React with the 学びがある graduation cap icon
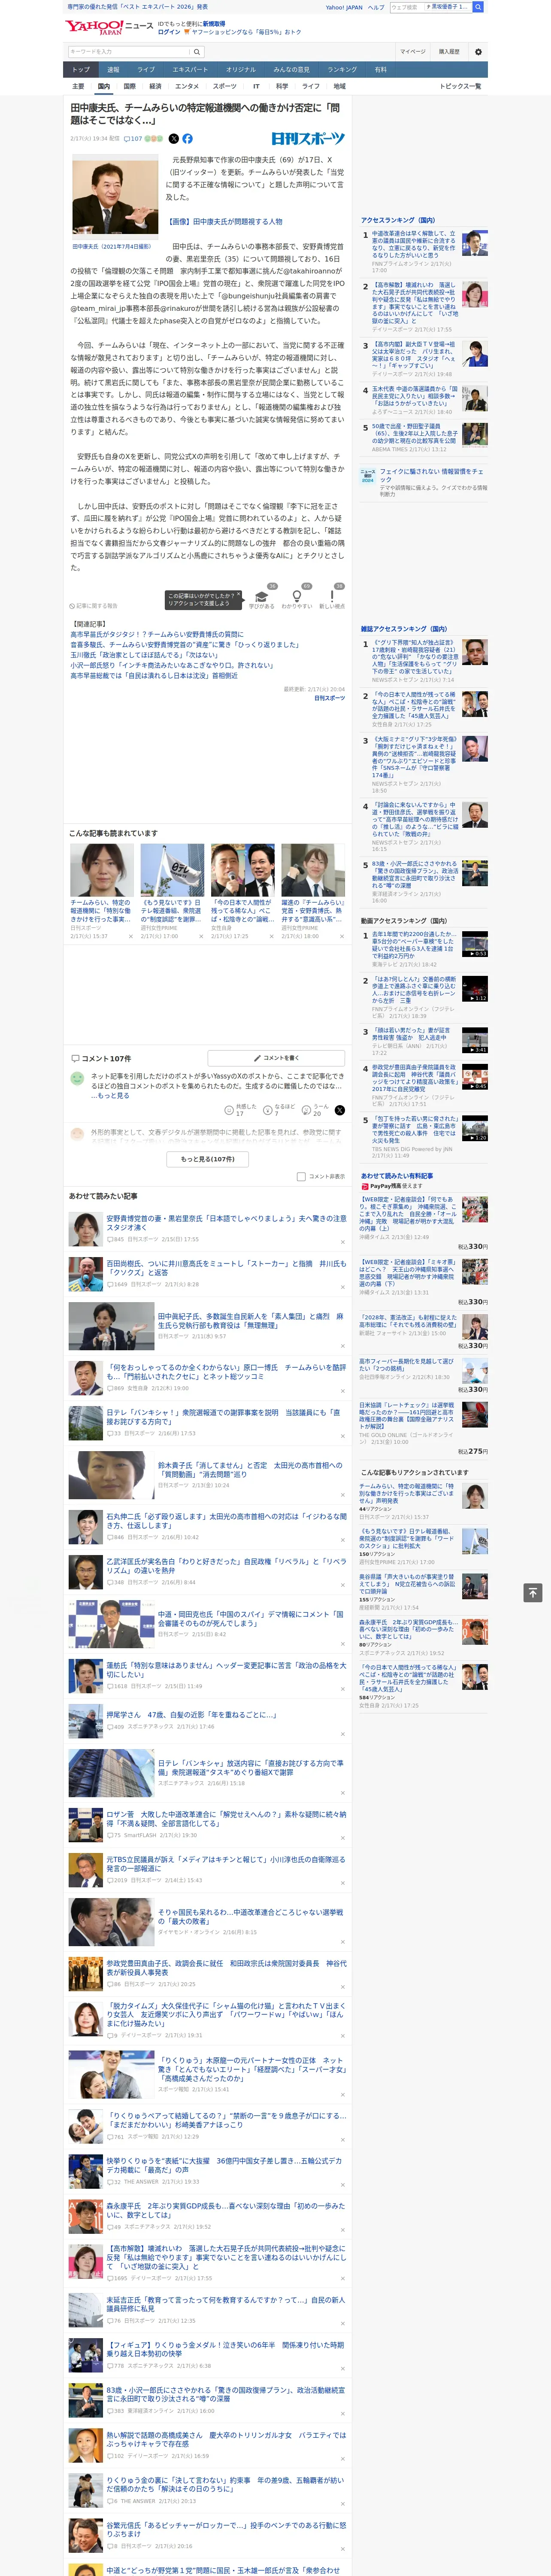 tap(262, 597)
